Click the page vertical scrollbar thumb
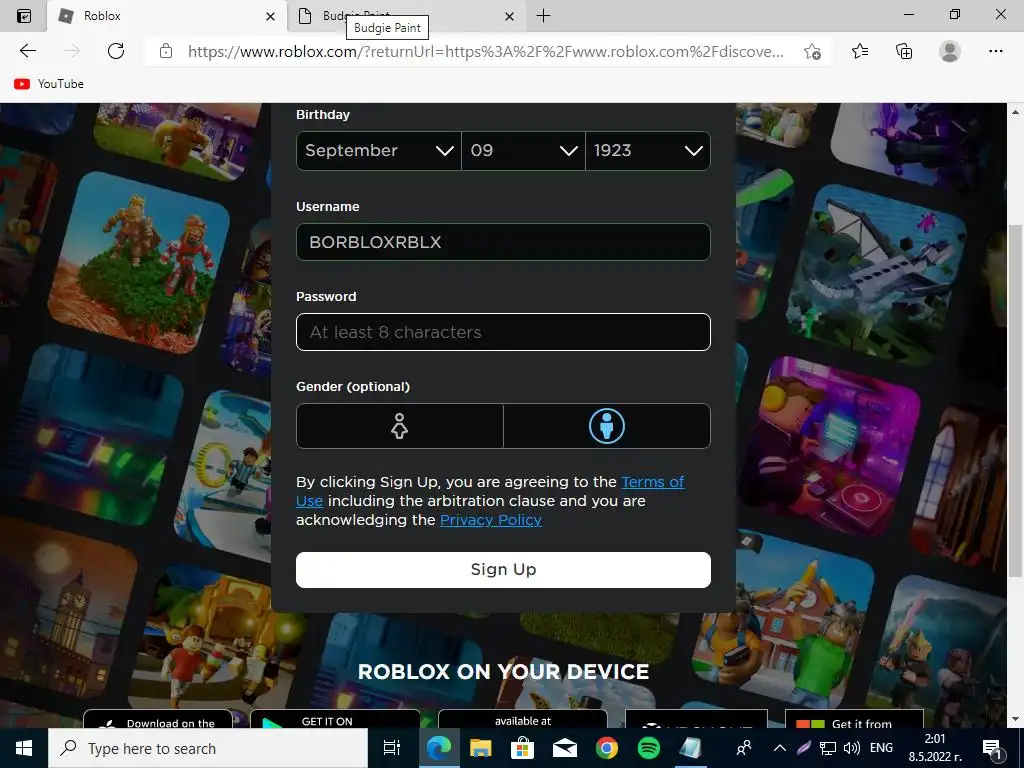Image resolution: width=1024 pixels, height=768 pixels. pyautogui.click(x=1015, y=400)
